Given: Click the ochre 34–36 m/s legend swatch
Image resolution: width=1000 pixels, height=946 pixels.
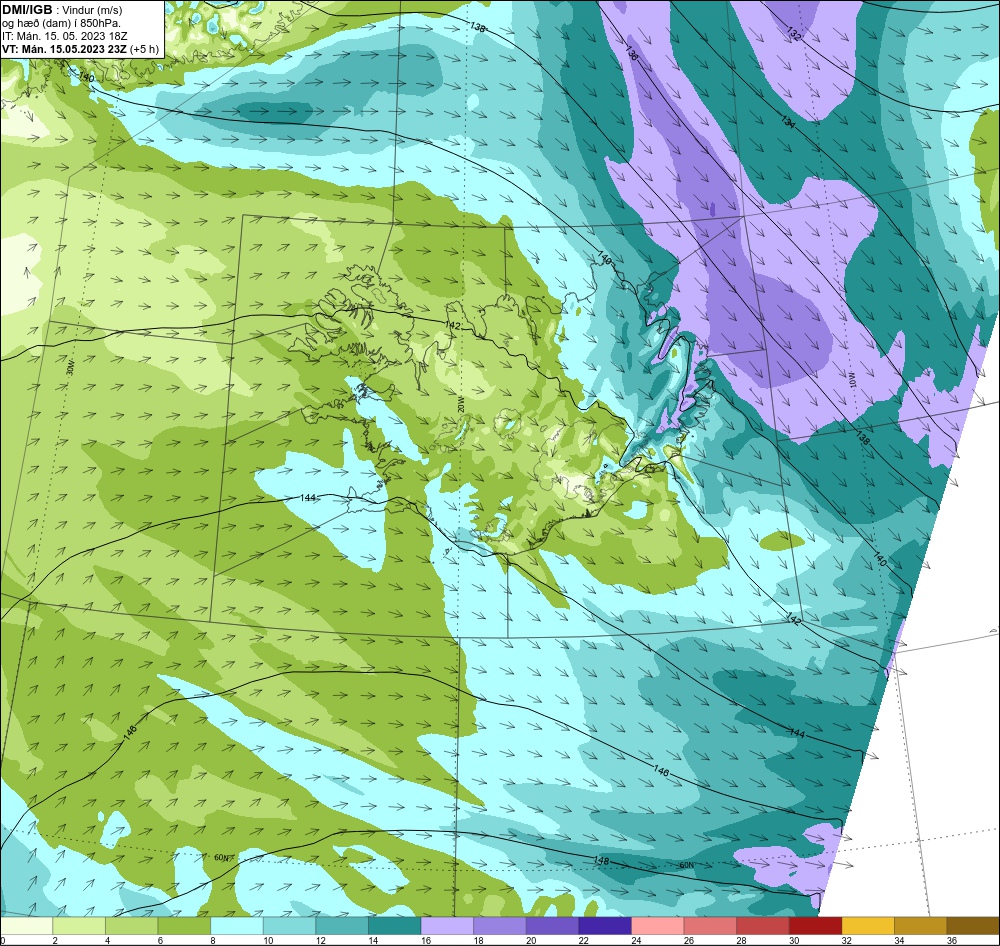Looking at the screenshot, I should (x=921, y=925).
